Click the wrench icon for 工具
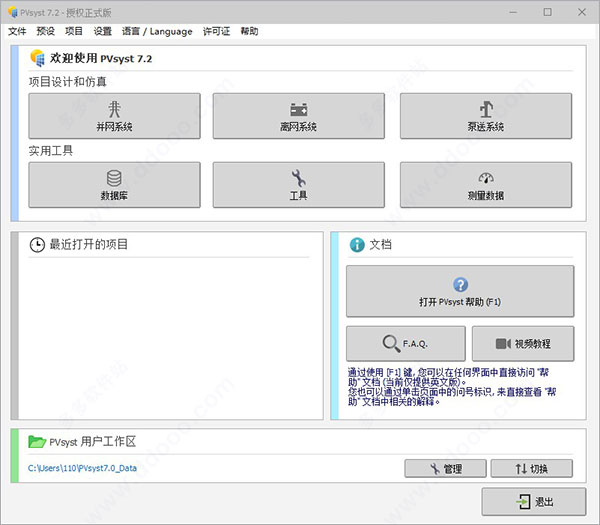 (x=298, y=178)
